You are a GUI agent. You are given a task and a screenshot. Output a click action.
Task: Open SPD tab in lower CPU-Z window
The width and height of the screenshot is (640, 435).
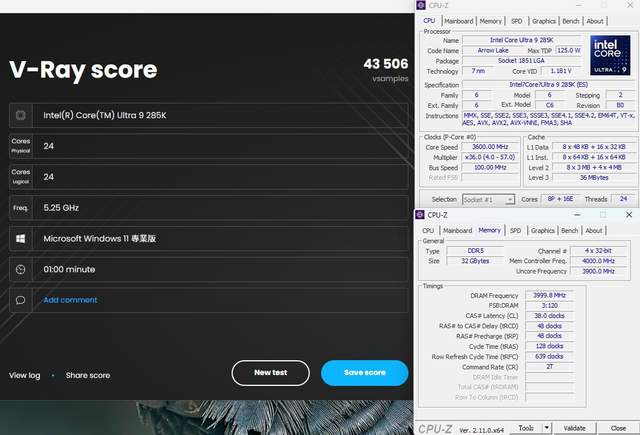coord(516,231)
